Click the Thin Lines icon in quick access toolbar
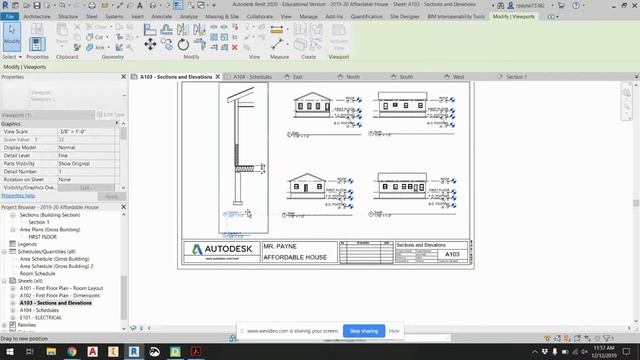Viewport: 640px width, 360px height. point(178,5)
